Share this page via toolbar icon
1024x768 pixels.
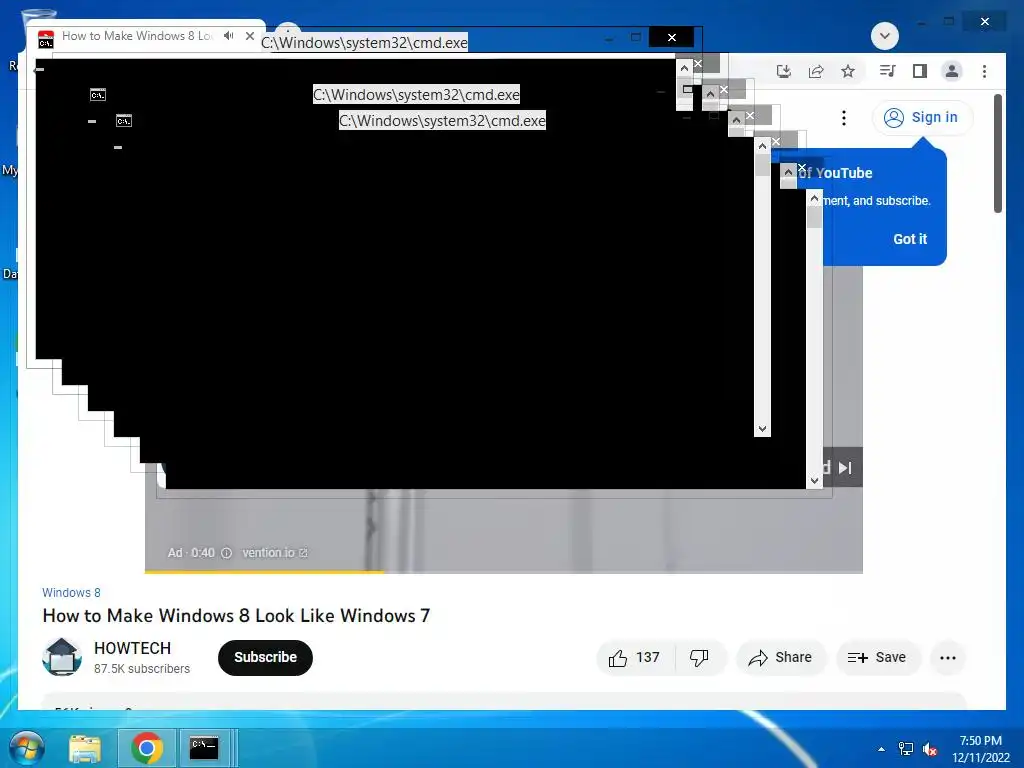tap(816, 71)
